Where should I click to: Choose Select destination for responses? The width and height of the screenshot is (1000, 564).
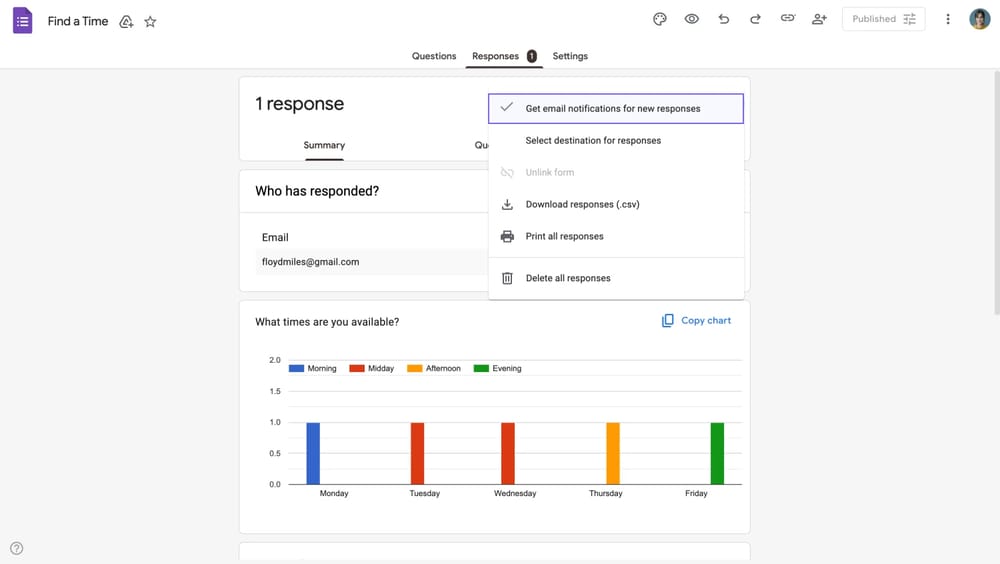pos(593,141)
